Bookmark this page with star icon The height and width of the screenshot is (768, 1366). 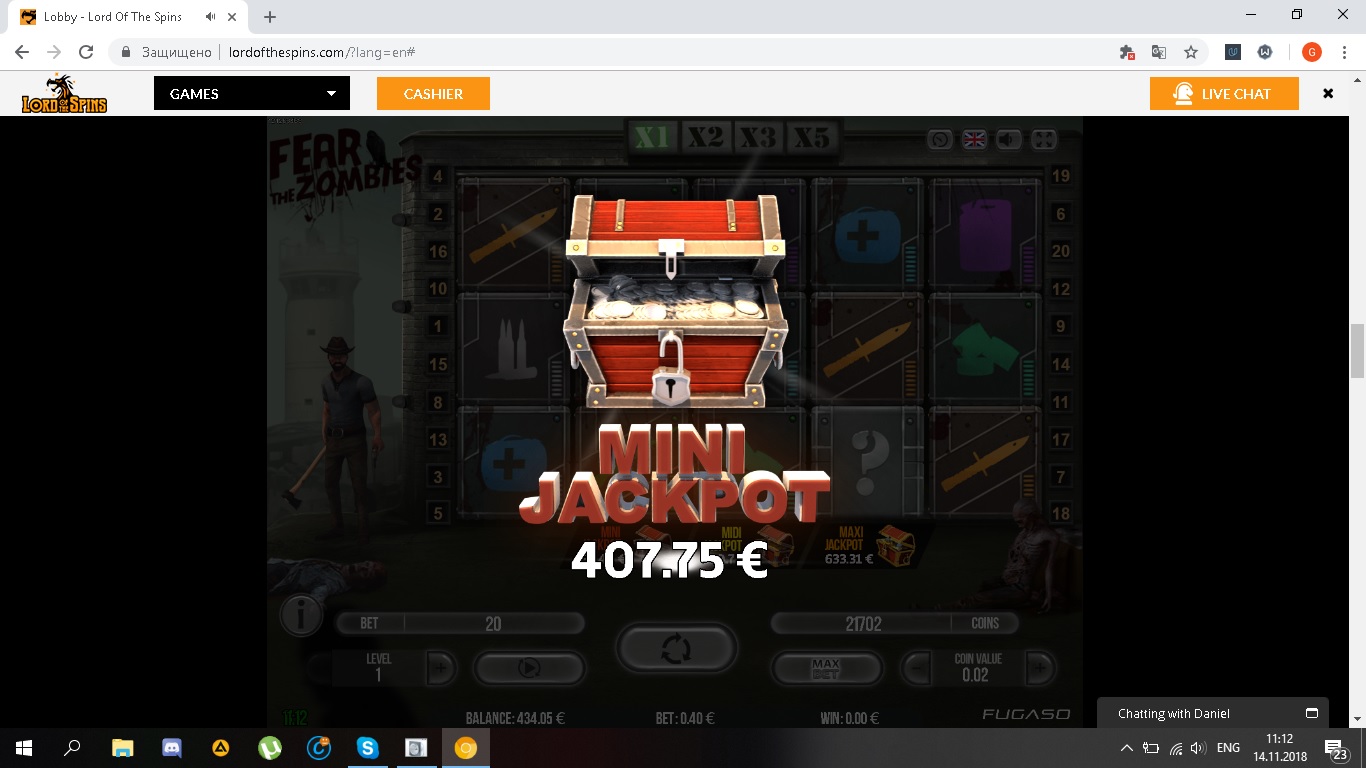pyautogui.click(x=1190, y=52)
